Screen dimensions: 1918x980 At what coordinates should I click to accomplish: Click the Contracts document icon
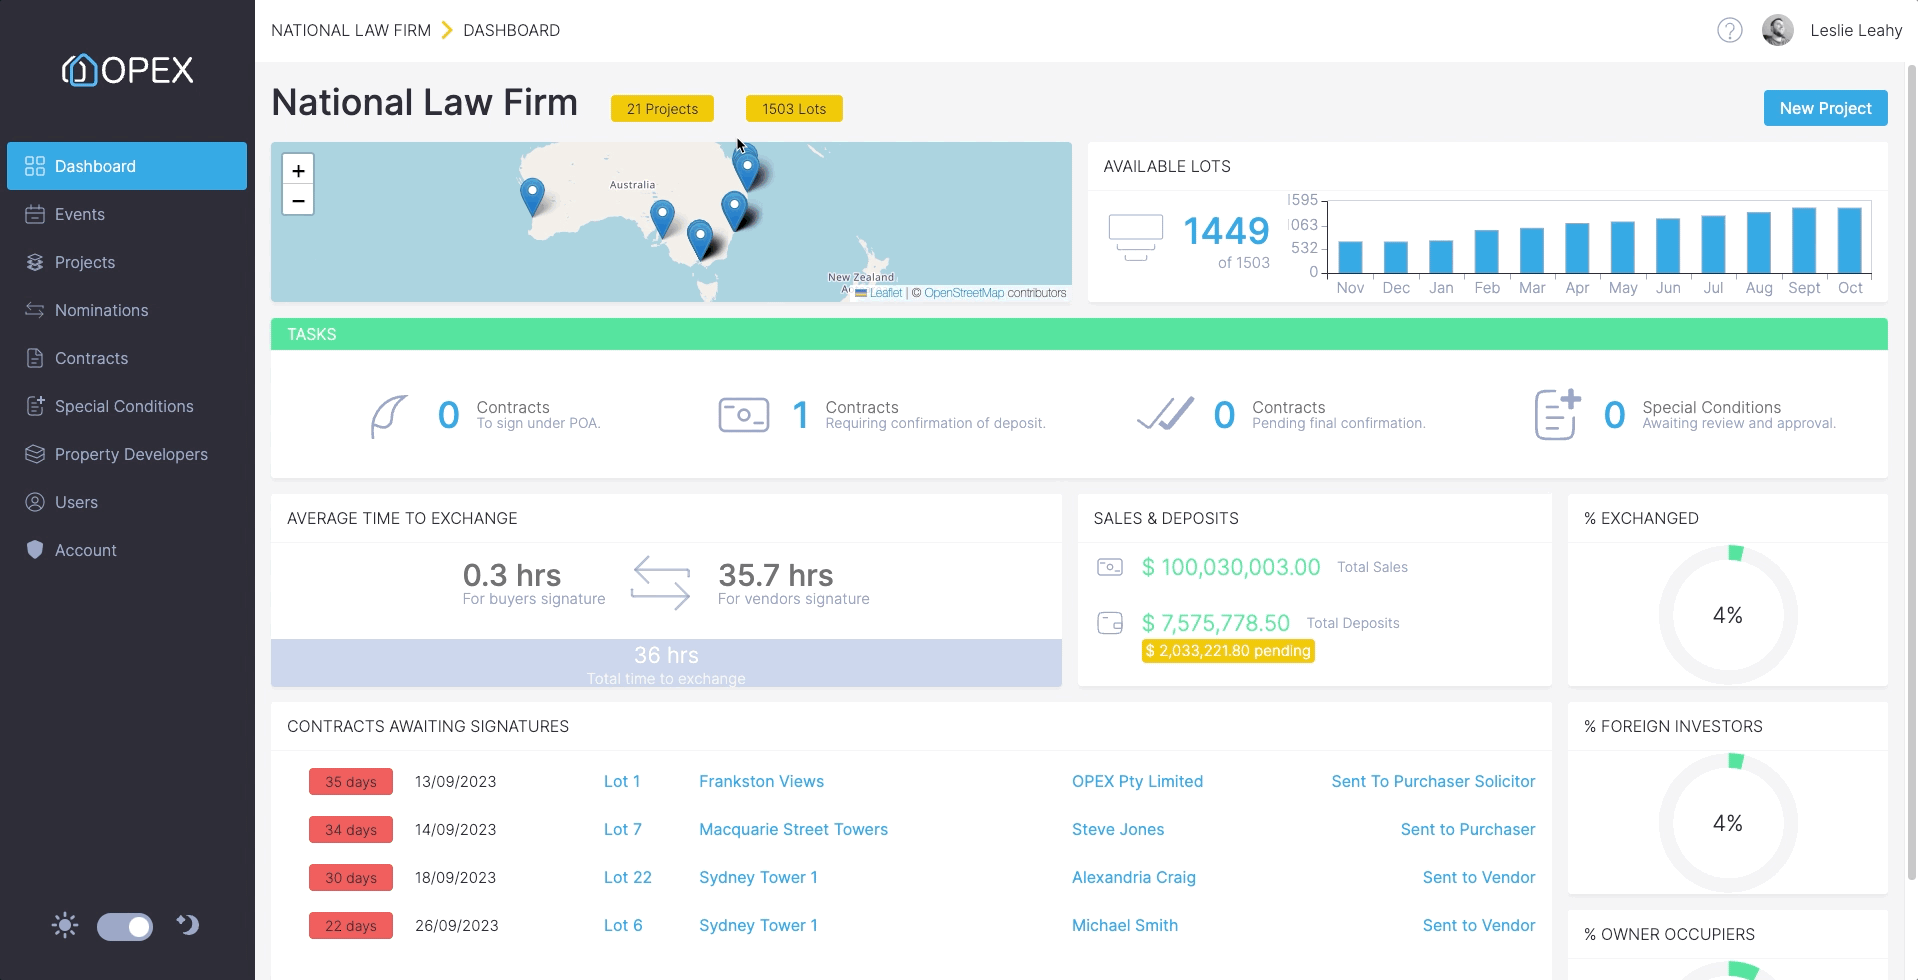[35, 358]
